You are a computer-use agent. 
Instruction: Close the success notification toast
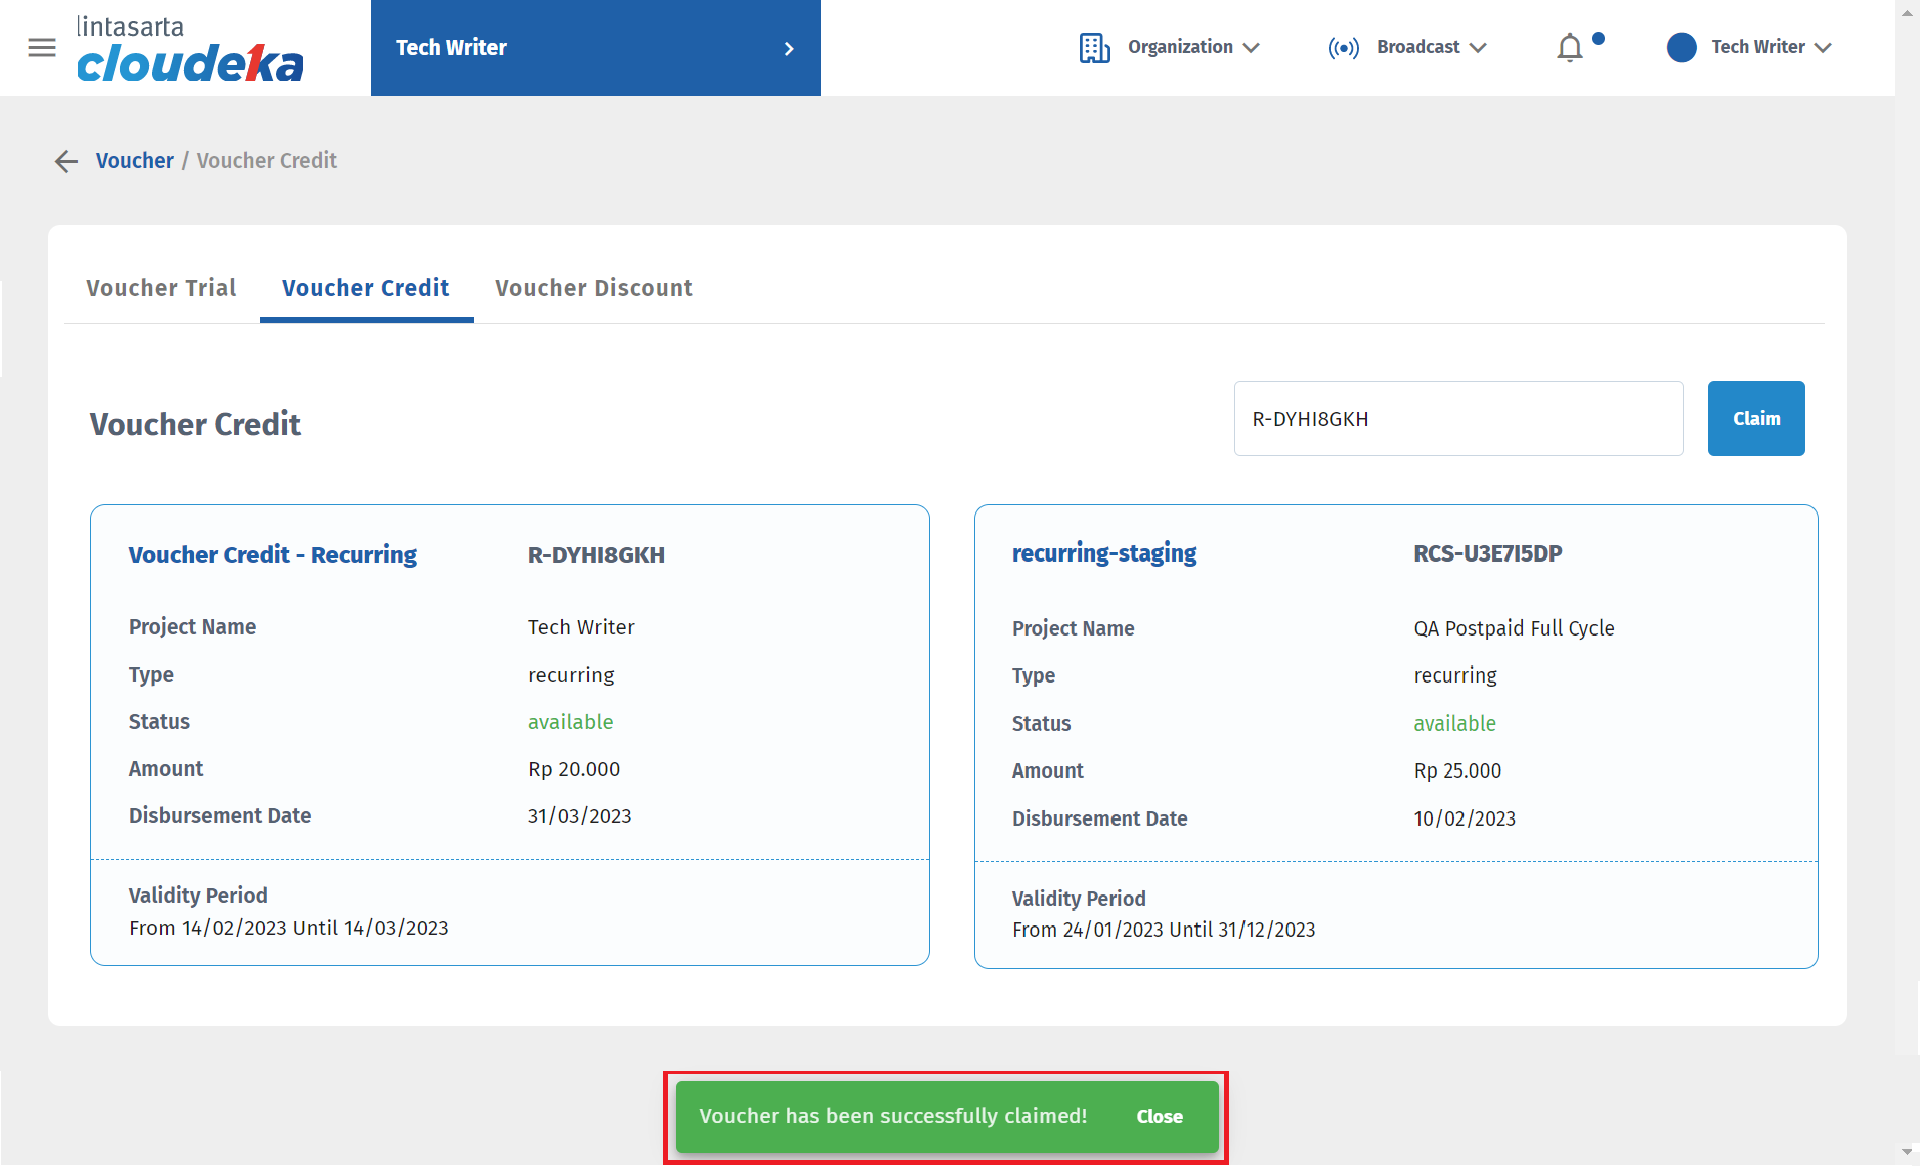click(1159, 1117)
